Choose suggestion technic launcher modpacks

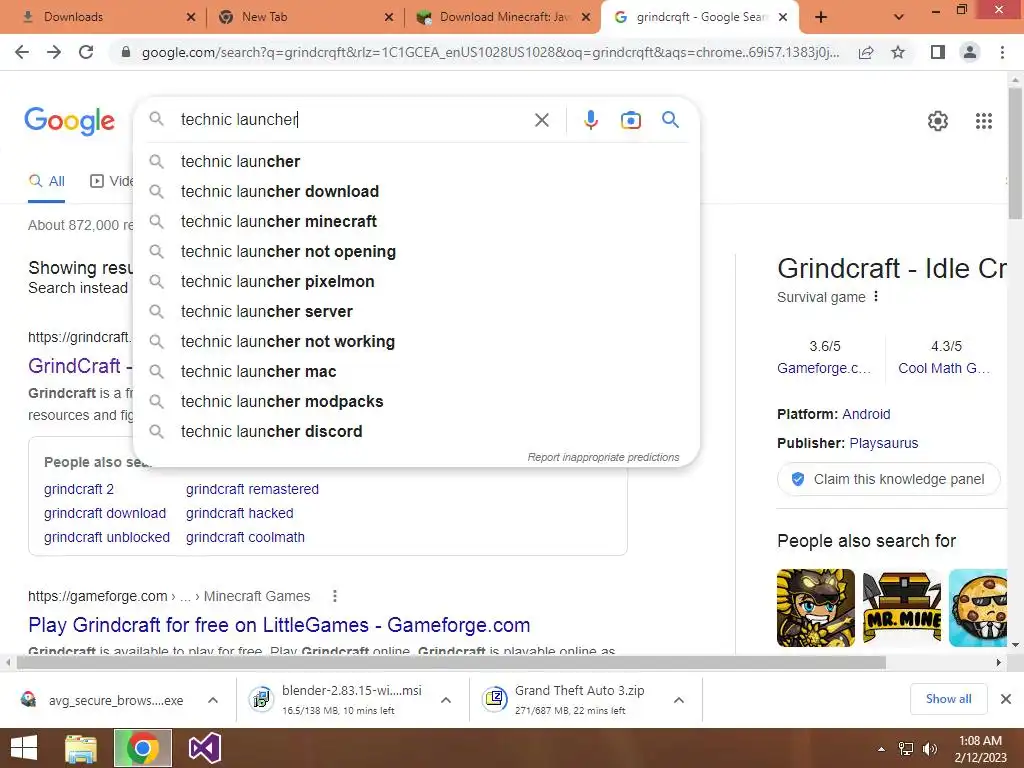click(416, 402)
